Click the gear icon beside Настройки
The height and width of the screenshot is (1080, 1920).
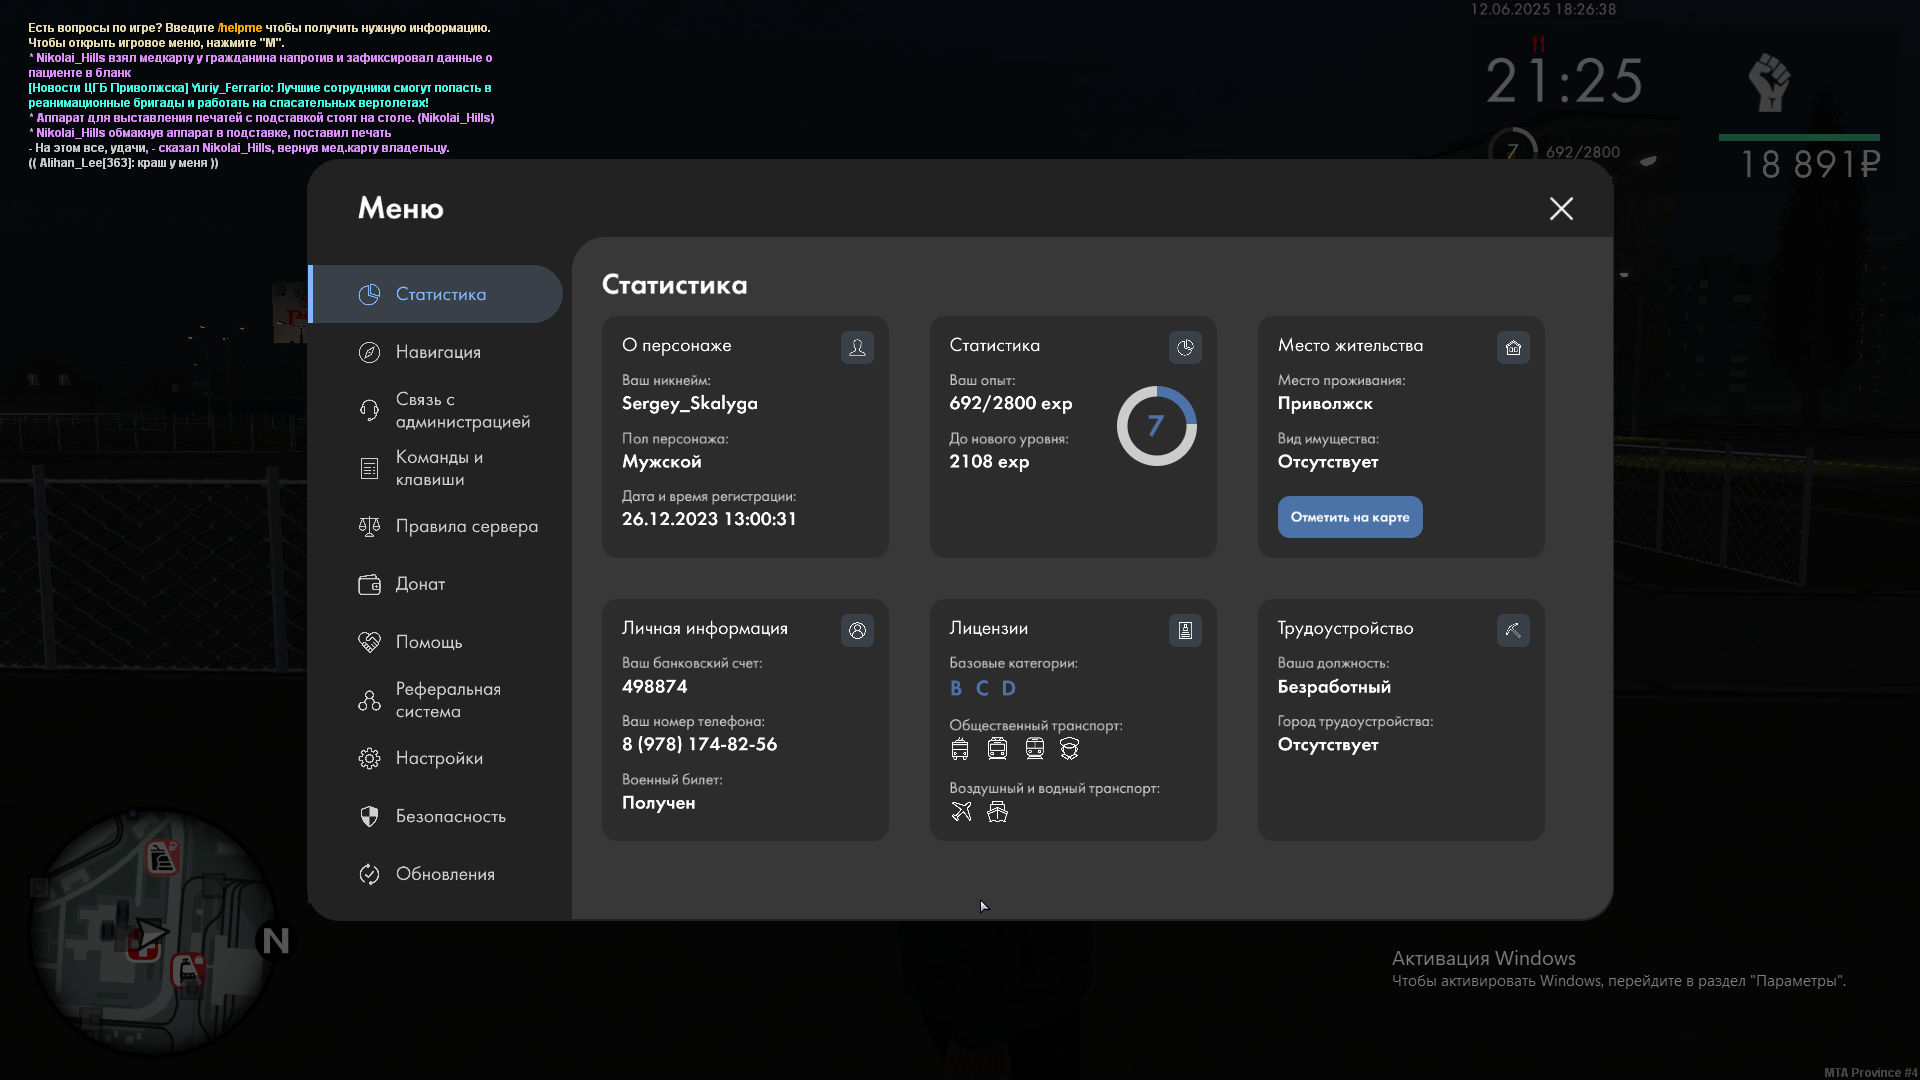point(369,758)
